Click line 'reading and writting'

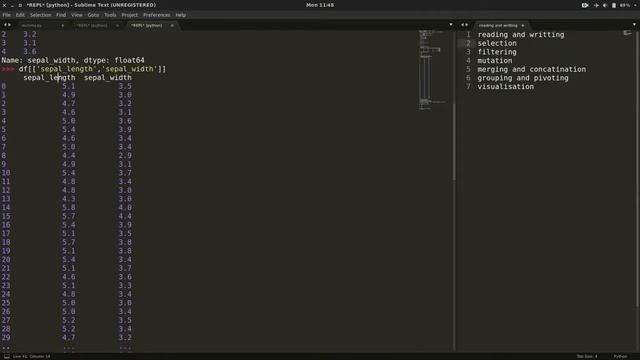coord(521,35)
